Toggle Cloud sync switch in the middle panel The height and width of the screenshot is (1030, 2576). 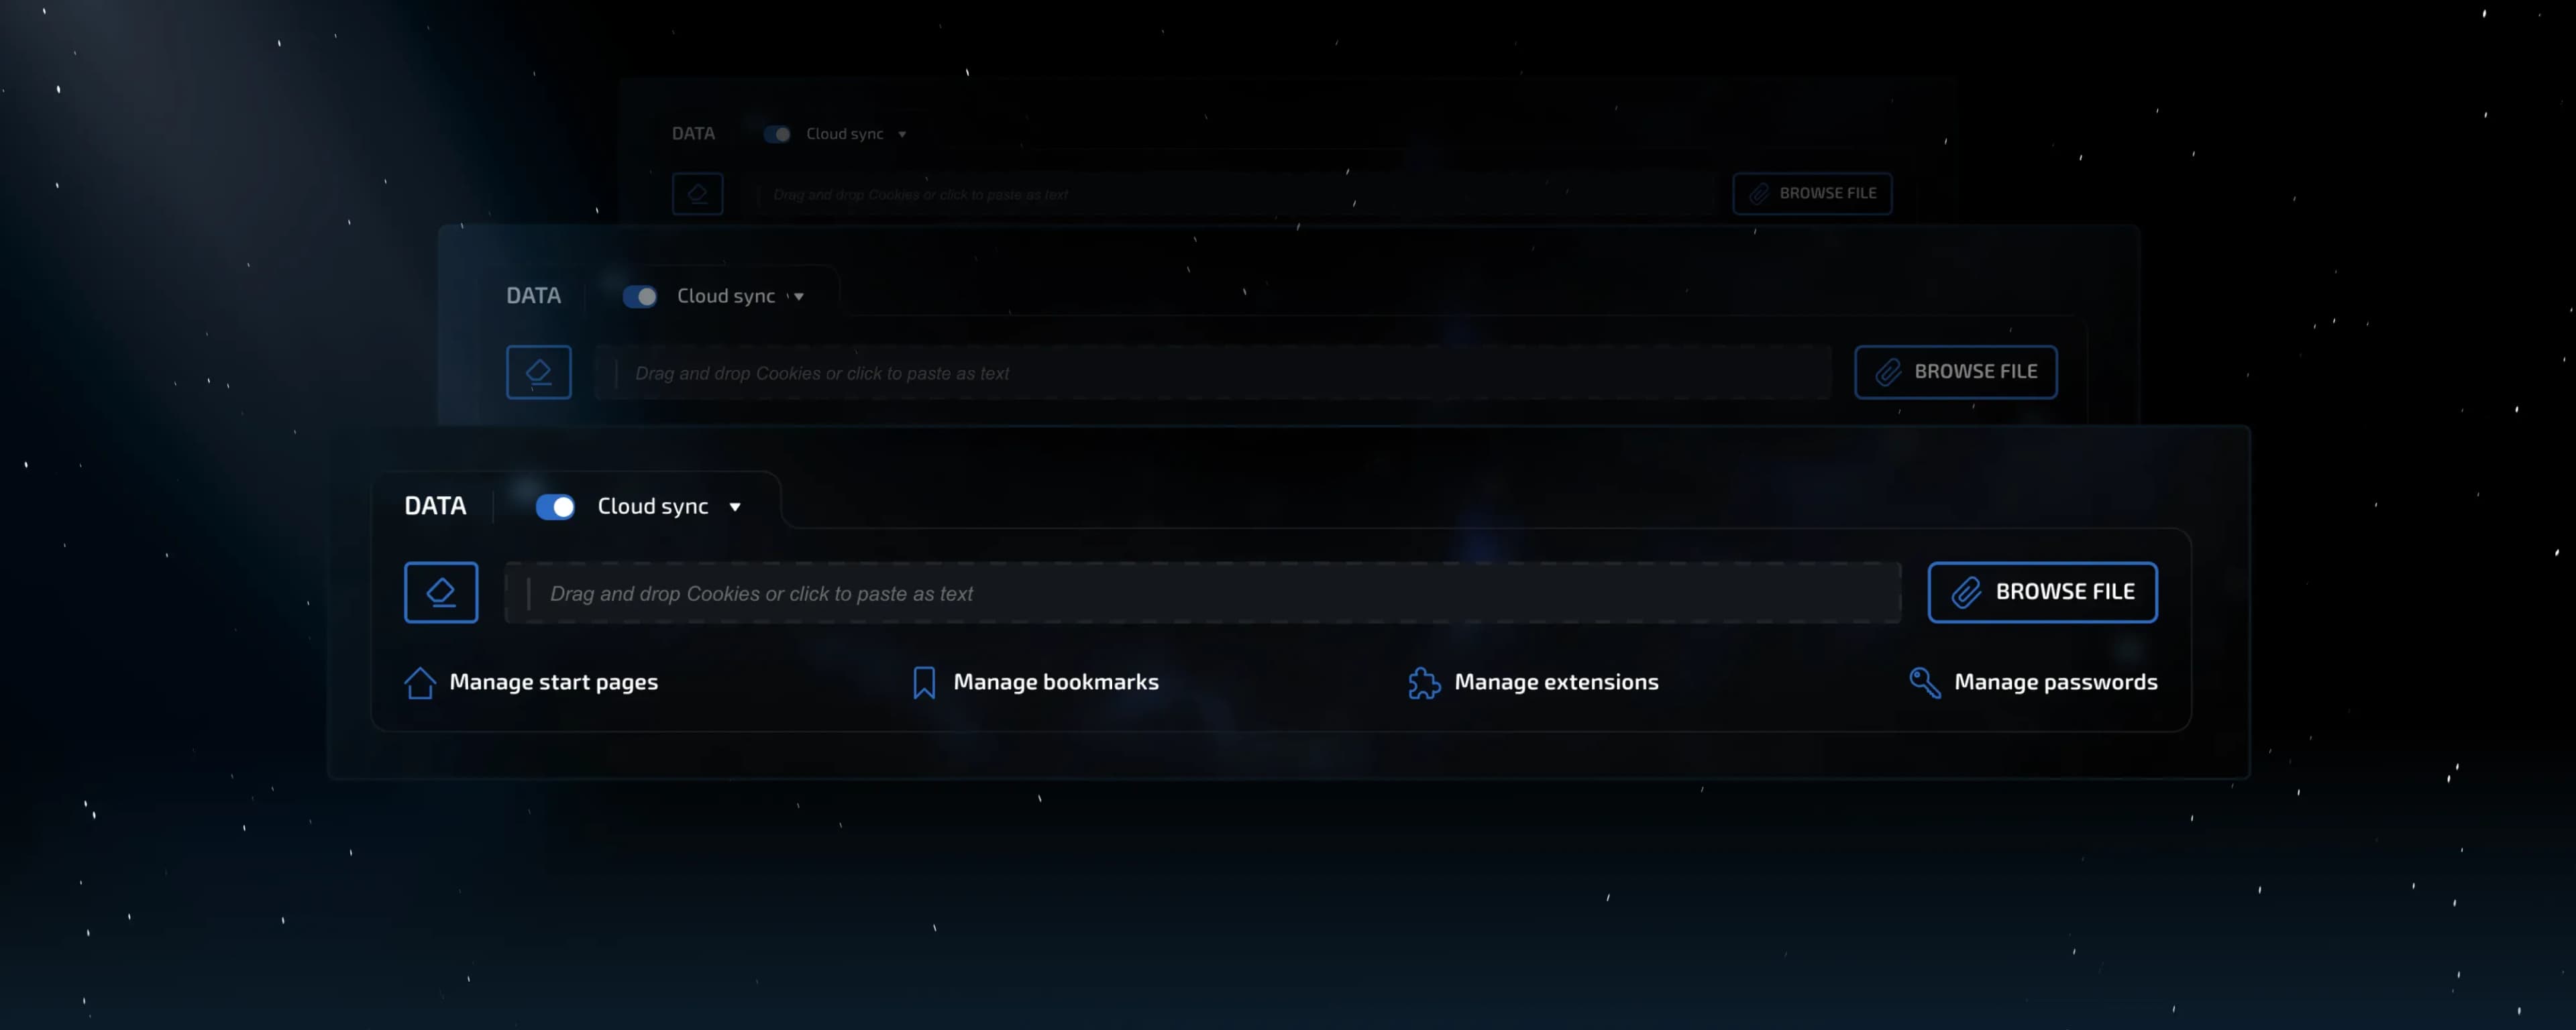pyautogui.click(x=640, y=297)
